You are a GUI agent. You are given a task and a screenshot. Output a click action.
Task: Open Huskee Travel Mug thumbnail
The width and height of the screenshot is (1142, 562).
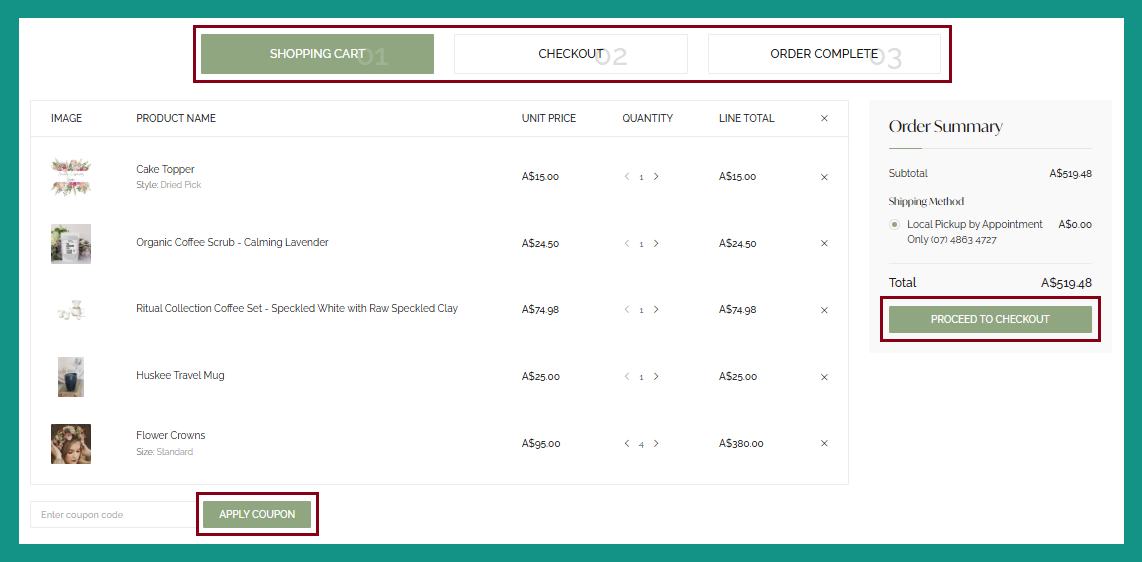(71, 377)
